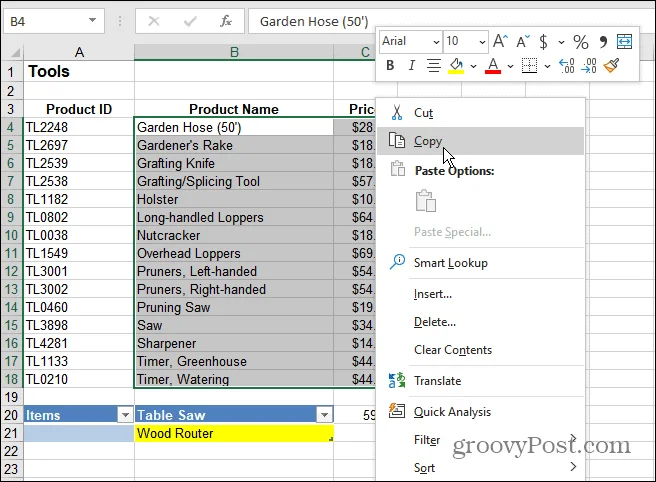656x482 pixels.
Task: Select cell TL0210
Action: tap(79, 379)
